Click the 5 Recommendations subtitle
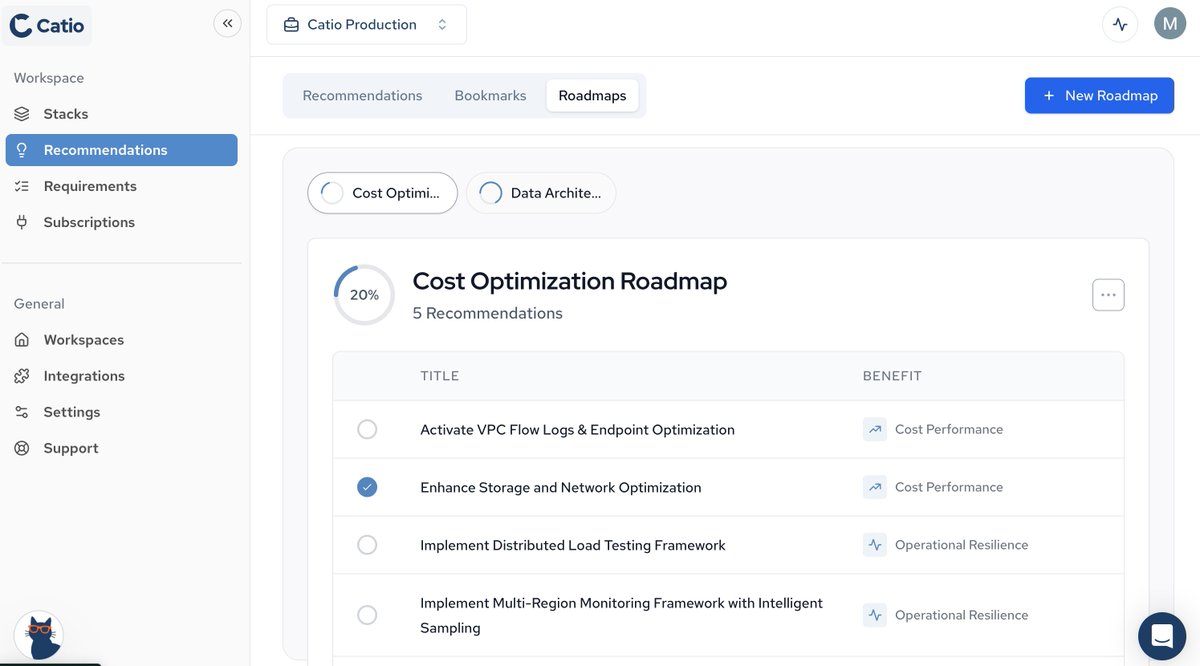The width and height of the screenshot is (1200, 666). [487, 314]
